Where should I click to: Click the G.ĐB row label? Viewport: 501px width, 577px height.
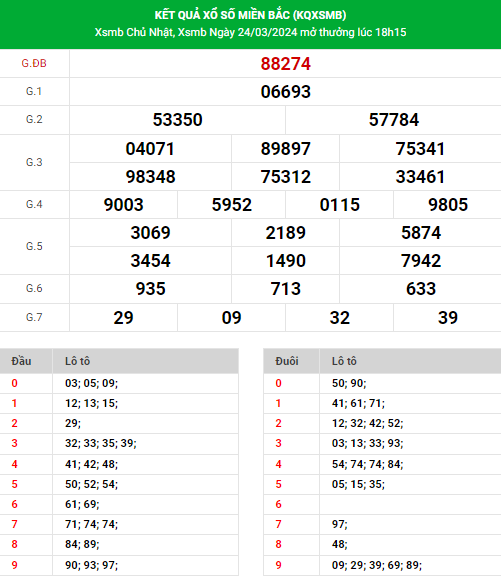tap(34, 63)
